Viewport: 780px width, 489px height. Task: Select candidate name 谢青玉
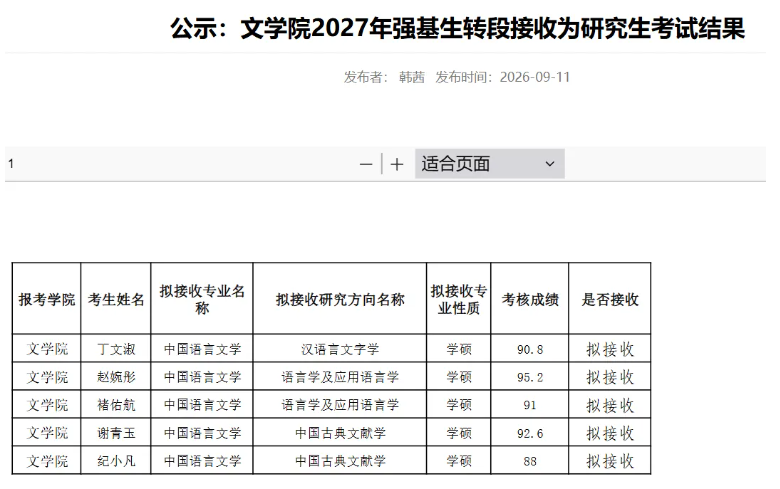[116, 433]
